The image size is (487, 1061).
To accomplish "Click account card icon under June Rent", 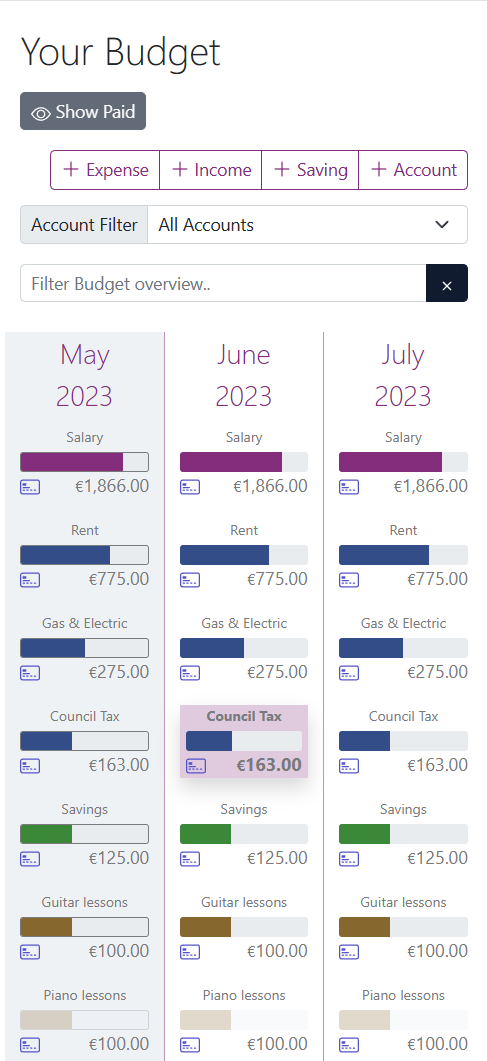I will point(189,580).
